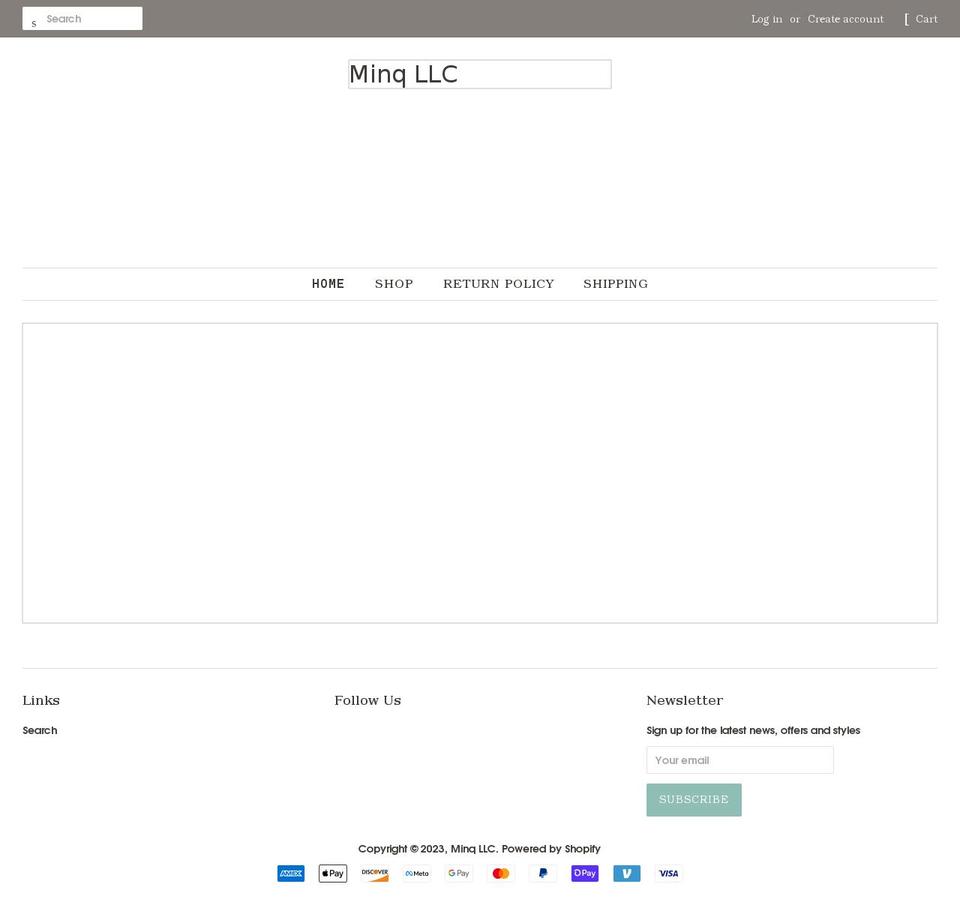Click the Discover payment icon
Screen dimensions: 960x908
[375, 873]
